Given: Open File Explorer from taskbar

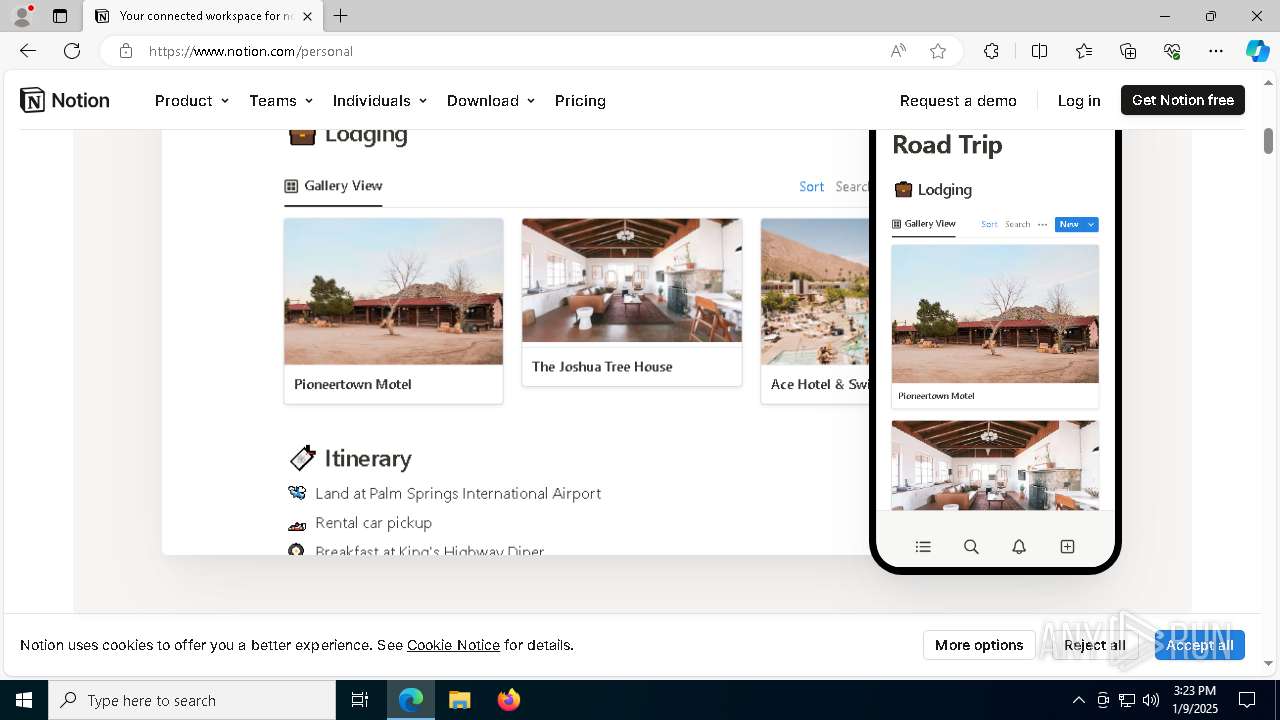Looking at the screenshot, I should (x=459, y=700).
